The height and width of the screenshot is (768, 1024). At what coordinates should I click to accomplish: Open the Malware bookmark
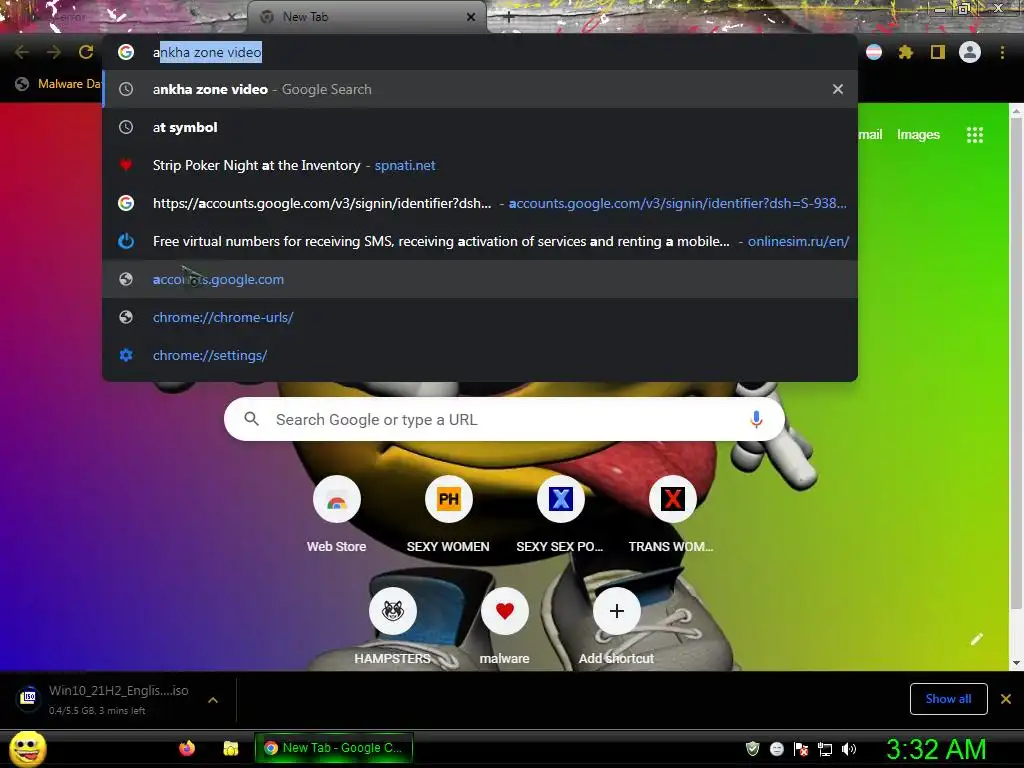tap(59, 84)
